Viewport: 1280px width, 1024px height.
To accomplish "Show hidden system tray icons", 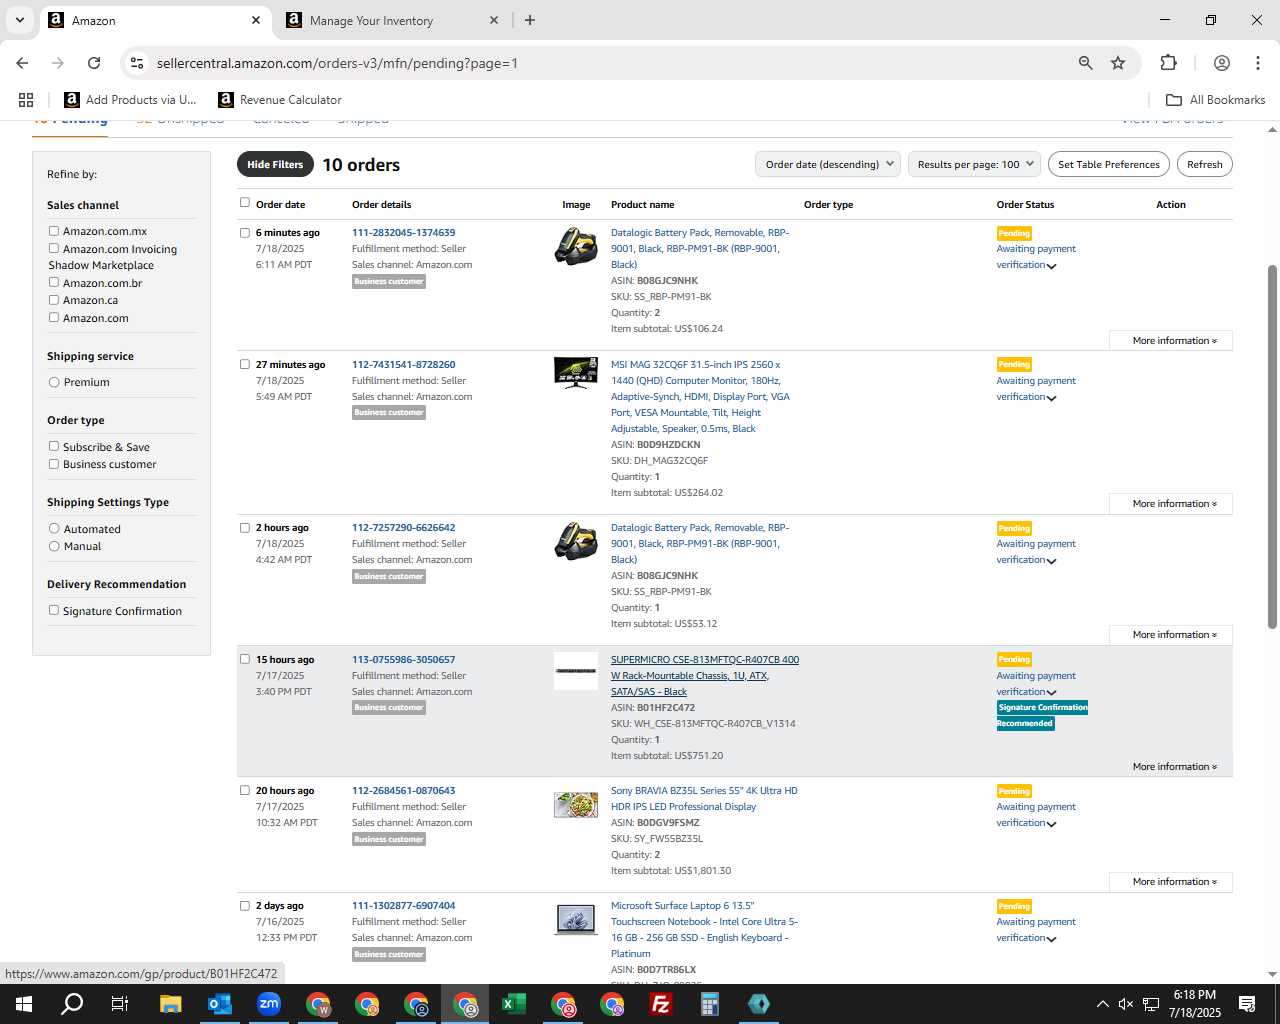I will click(x=1102, y=1004).
